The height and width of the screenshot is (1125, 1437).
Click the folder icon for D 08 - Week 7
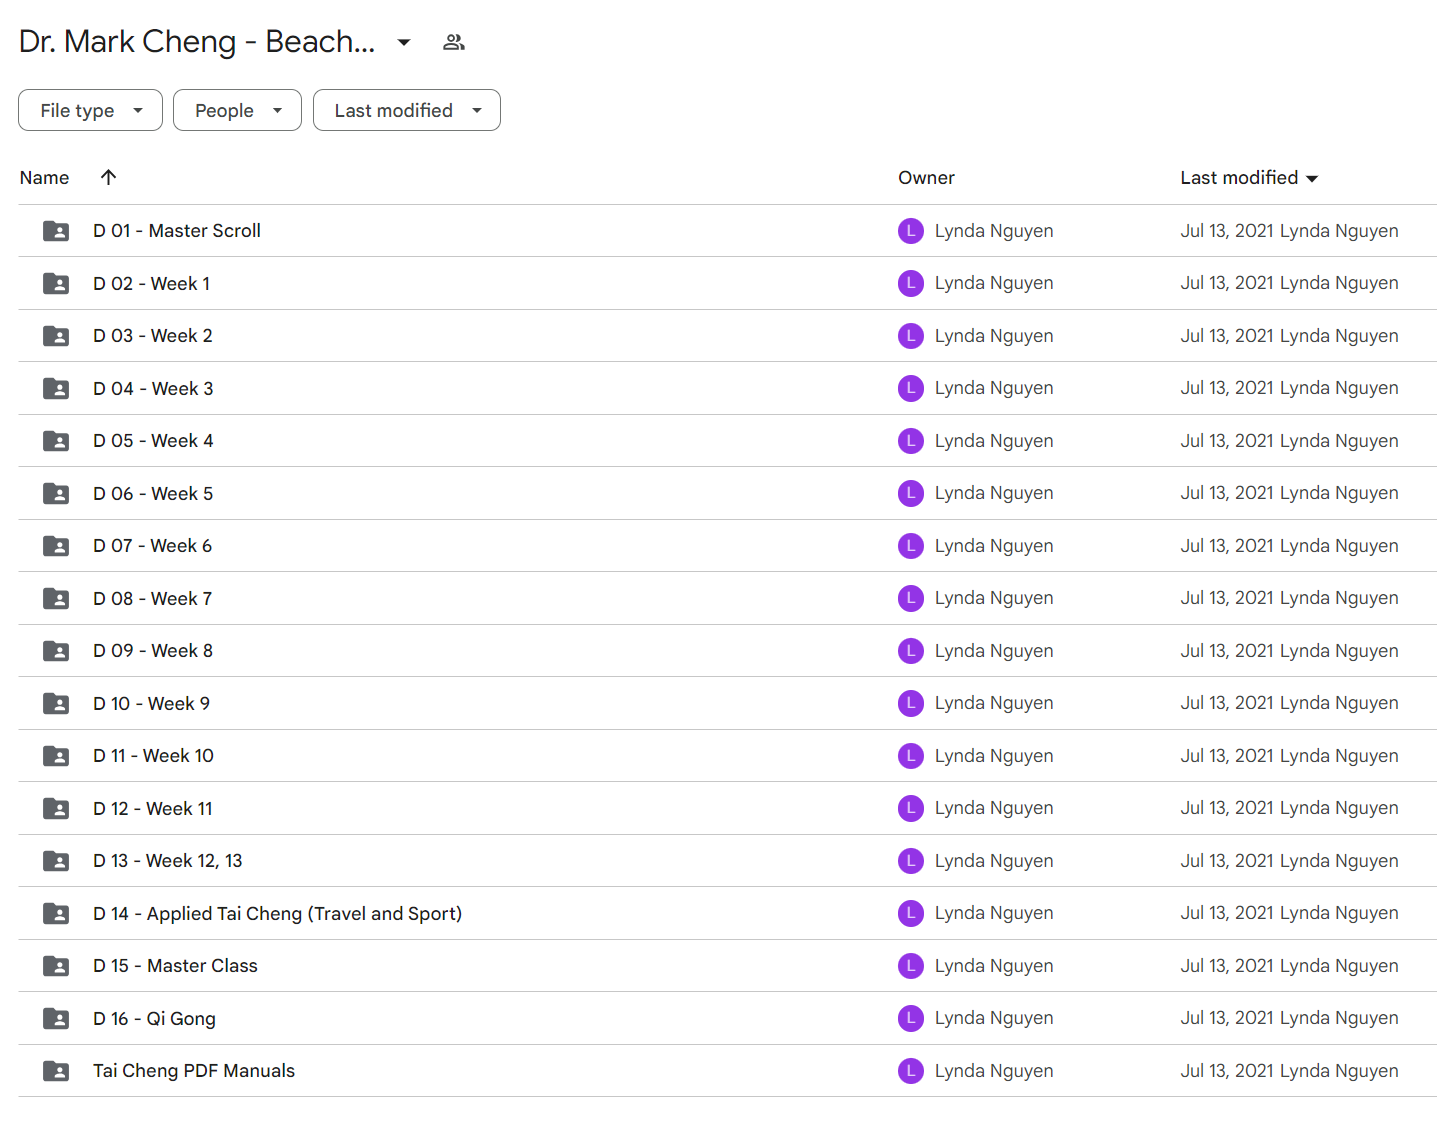(x=56, y=599)
